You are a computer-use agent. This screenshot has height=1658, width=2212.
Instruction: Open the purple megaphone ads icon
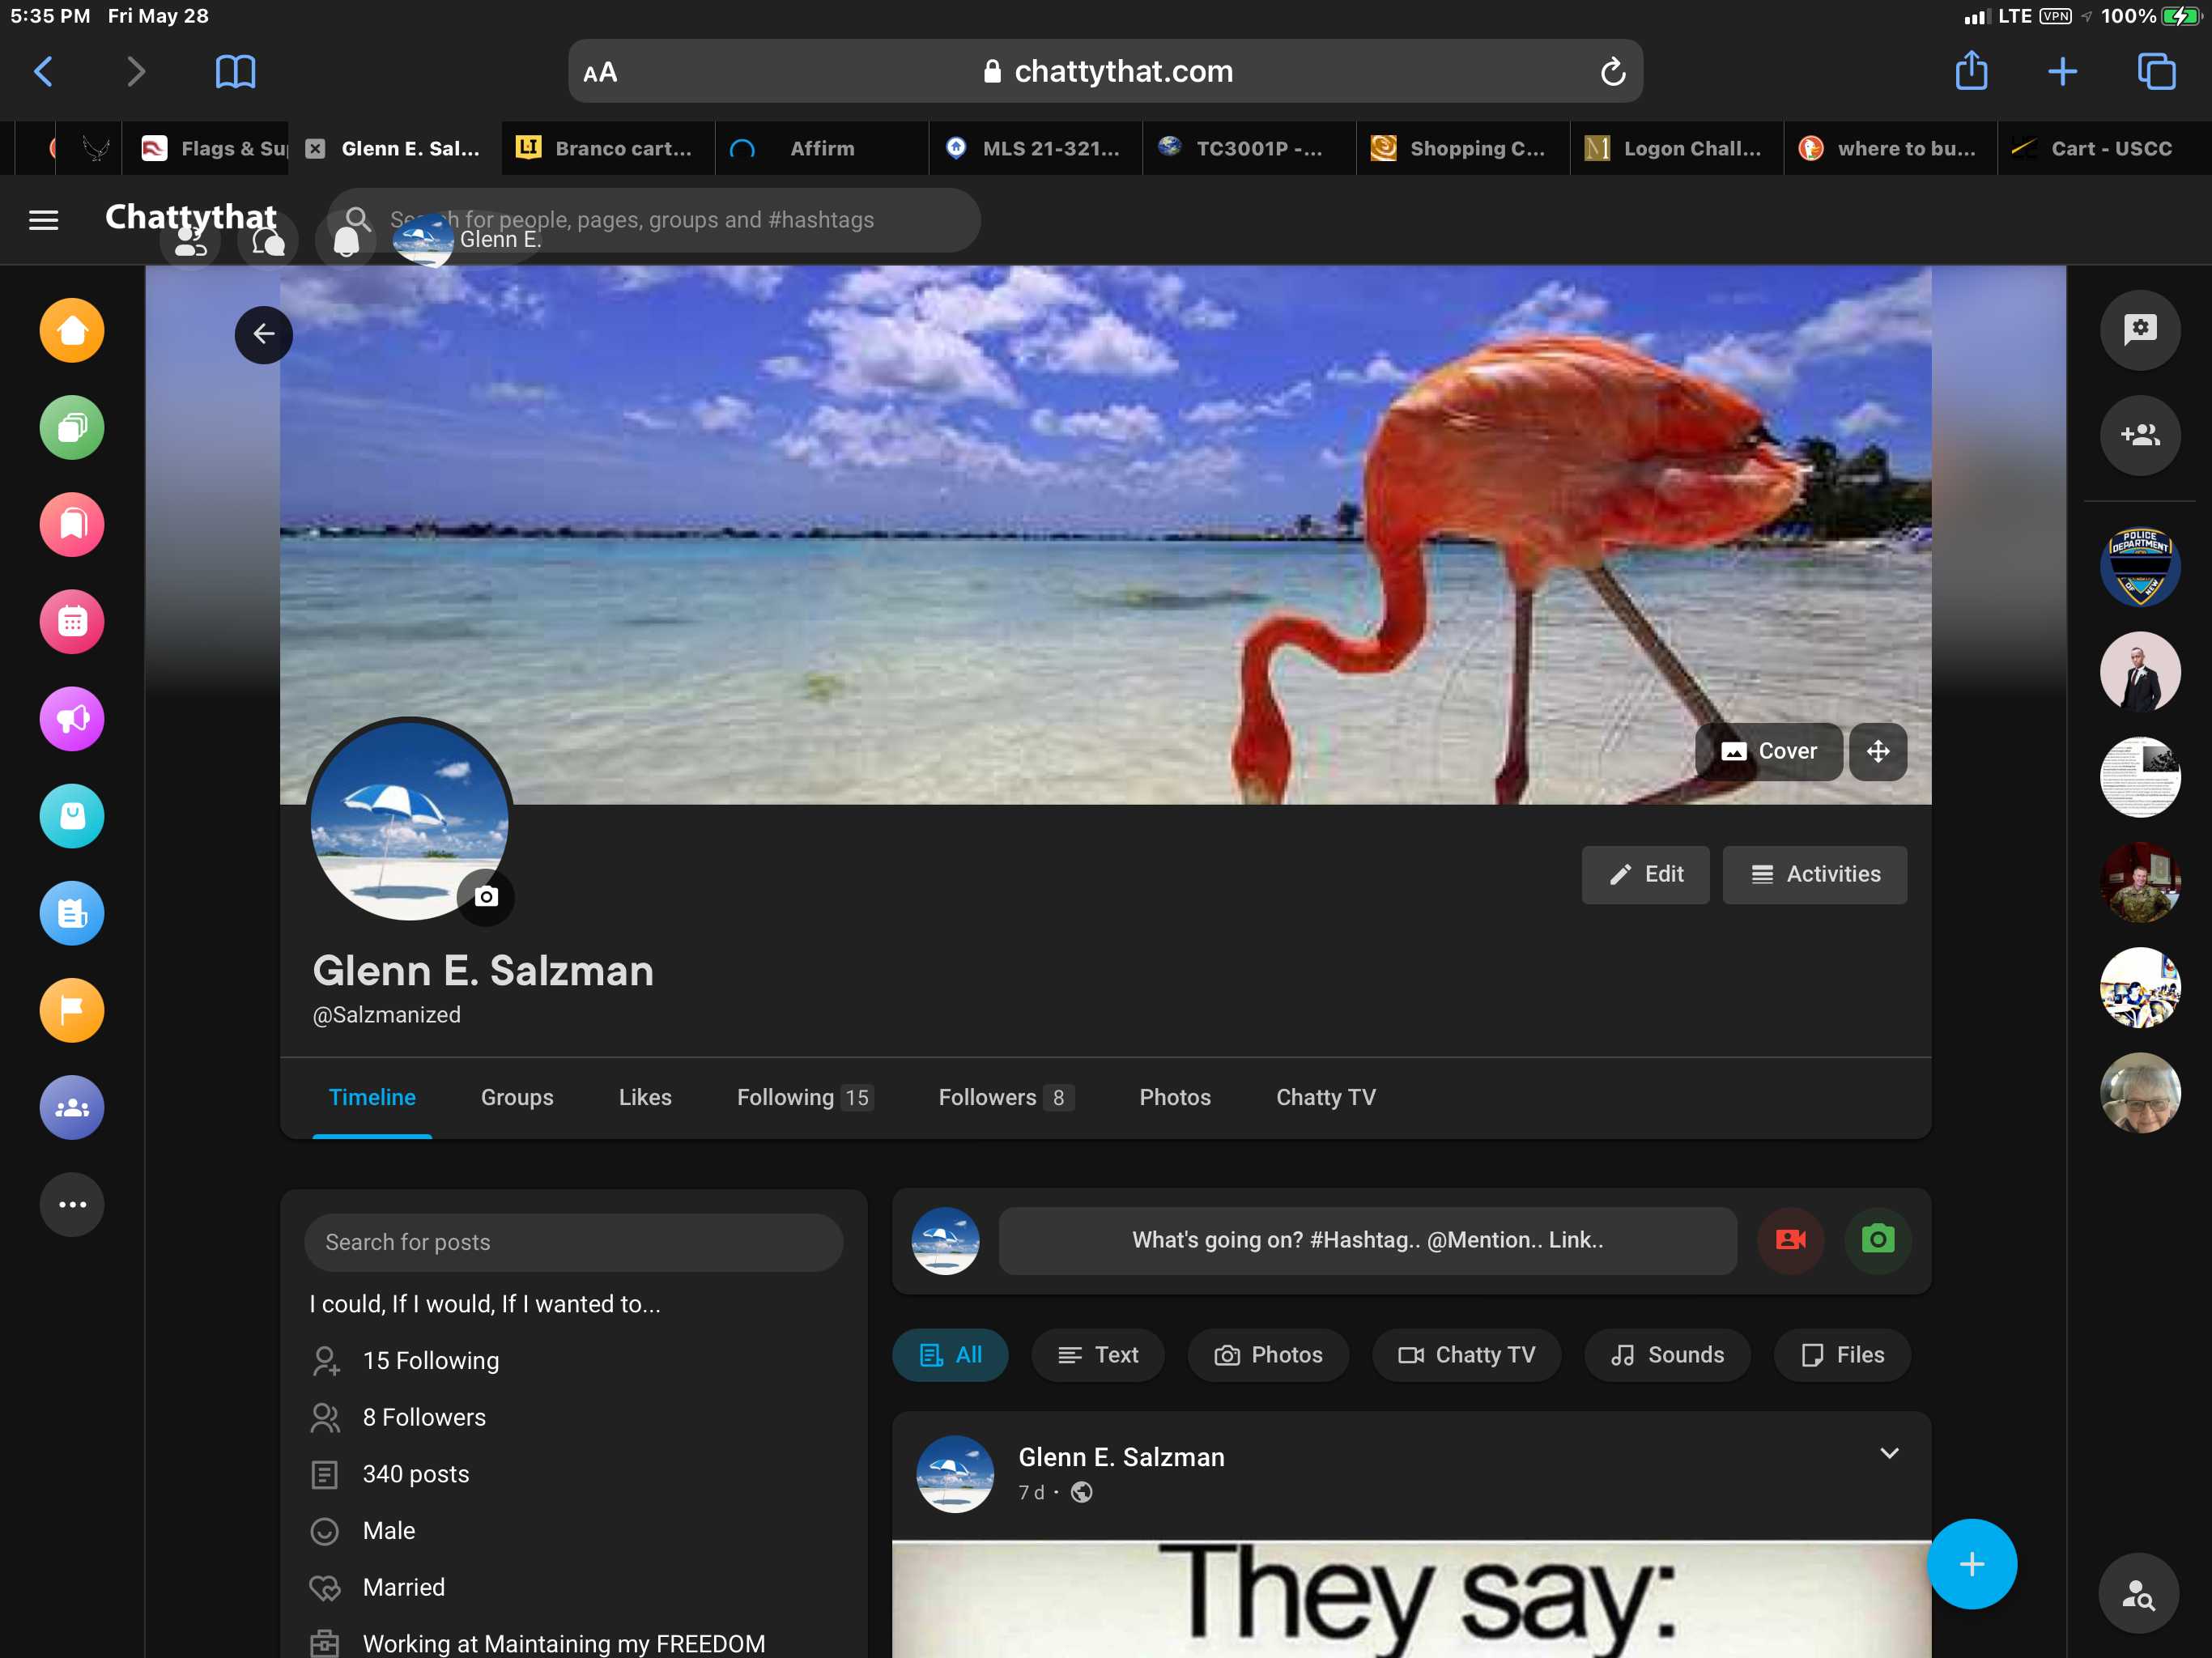coord(72,718)
